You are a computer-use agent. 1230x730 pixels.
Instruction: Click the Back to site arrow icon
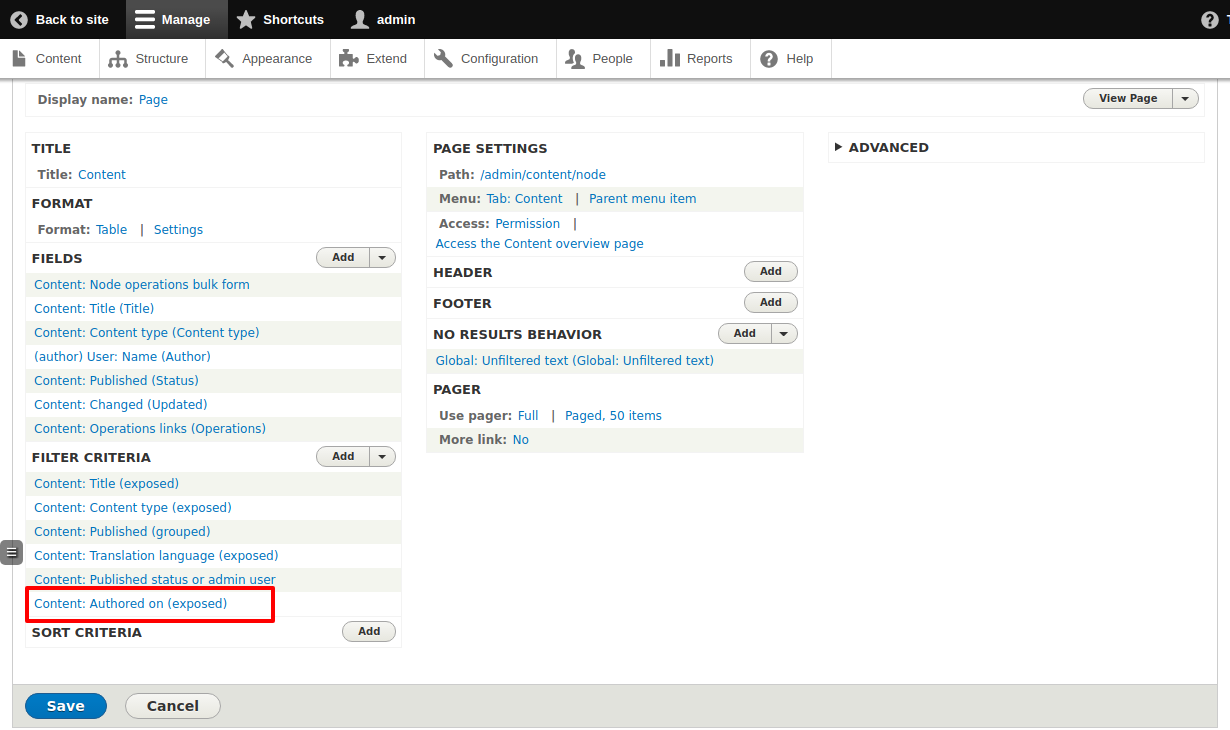click(x=18, y=19)
